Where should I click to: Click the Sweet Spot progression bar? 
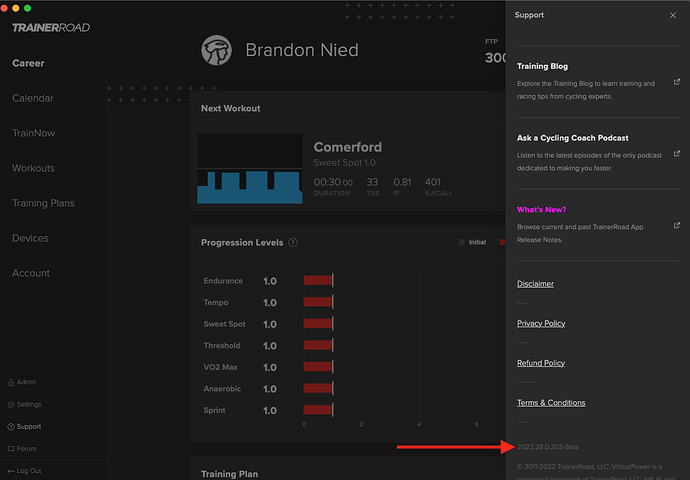[x=318, y=323]
